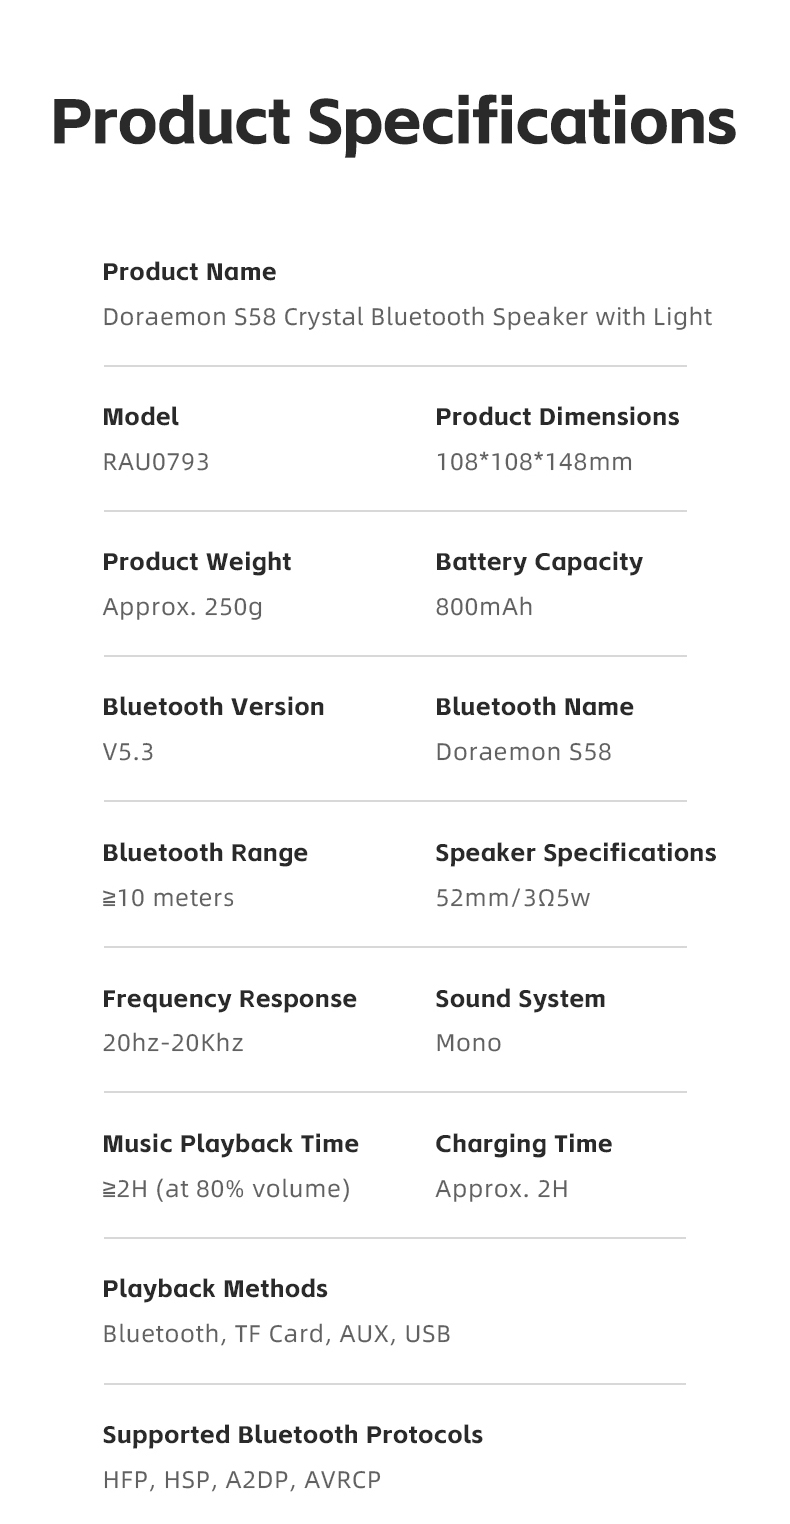Screen dimensions: 790x1524
Task: Click the Product Name label
Action: tap(189, 272)
